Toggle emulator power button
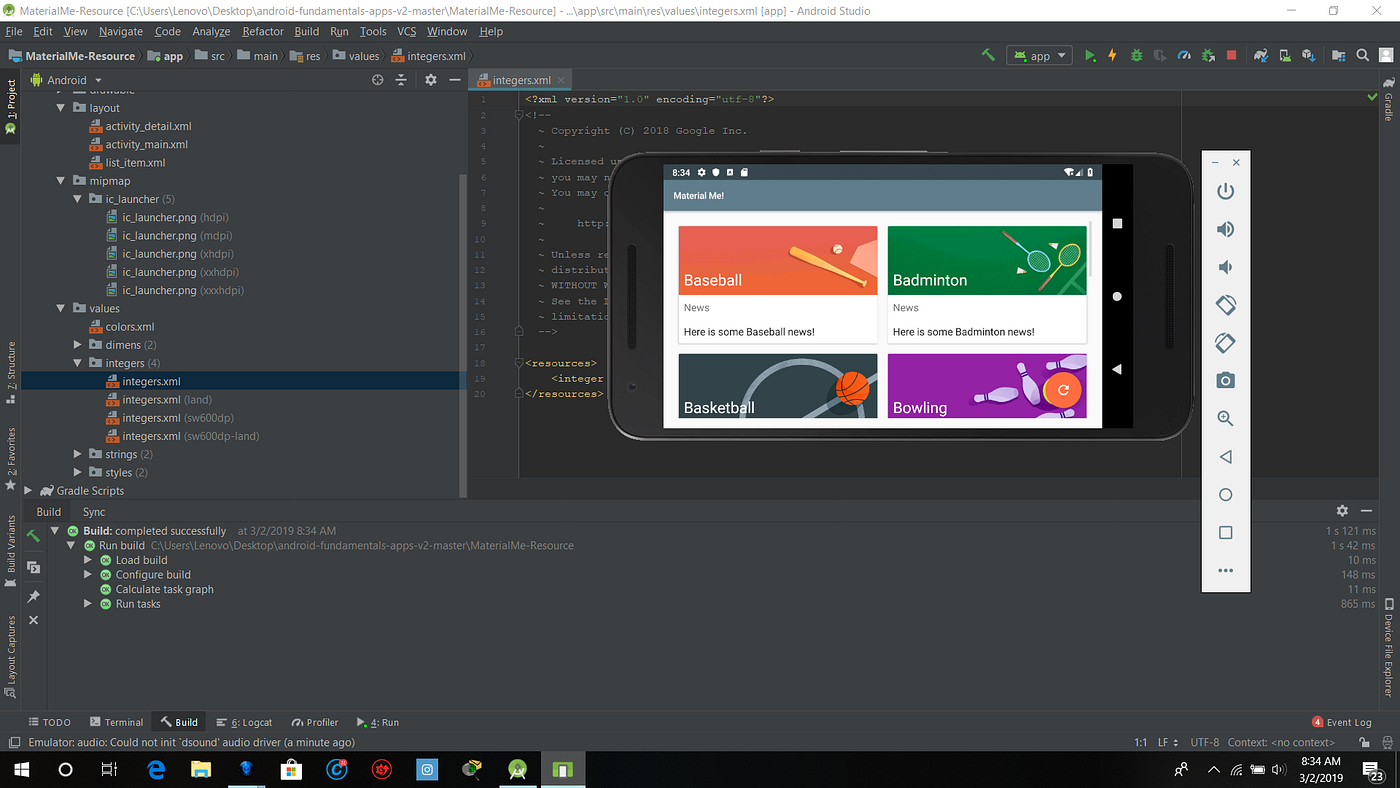The height and width of the screenshot is (788, 1400). (x=1225, y=190)
